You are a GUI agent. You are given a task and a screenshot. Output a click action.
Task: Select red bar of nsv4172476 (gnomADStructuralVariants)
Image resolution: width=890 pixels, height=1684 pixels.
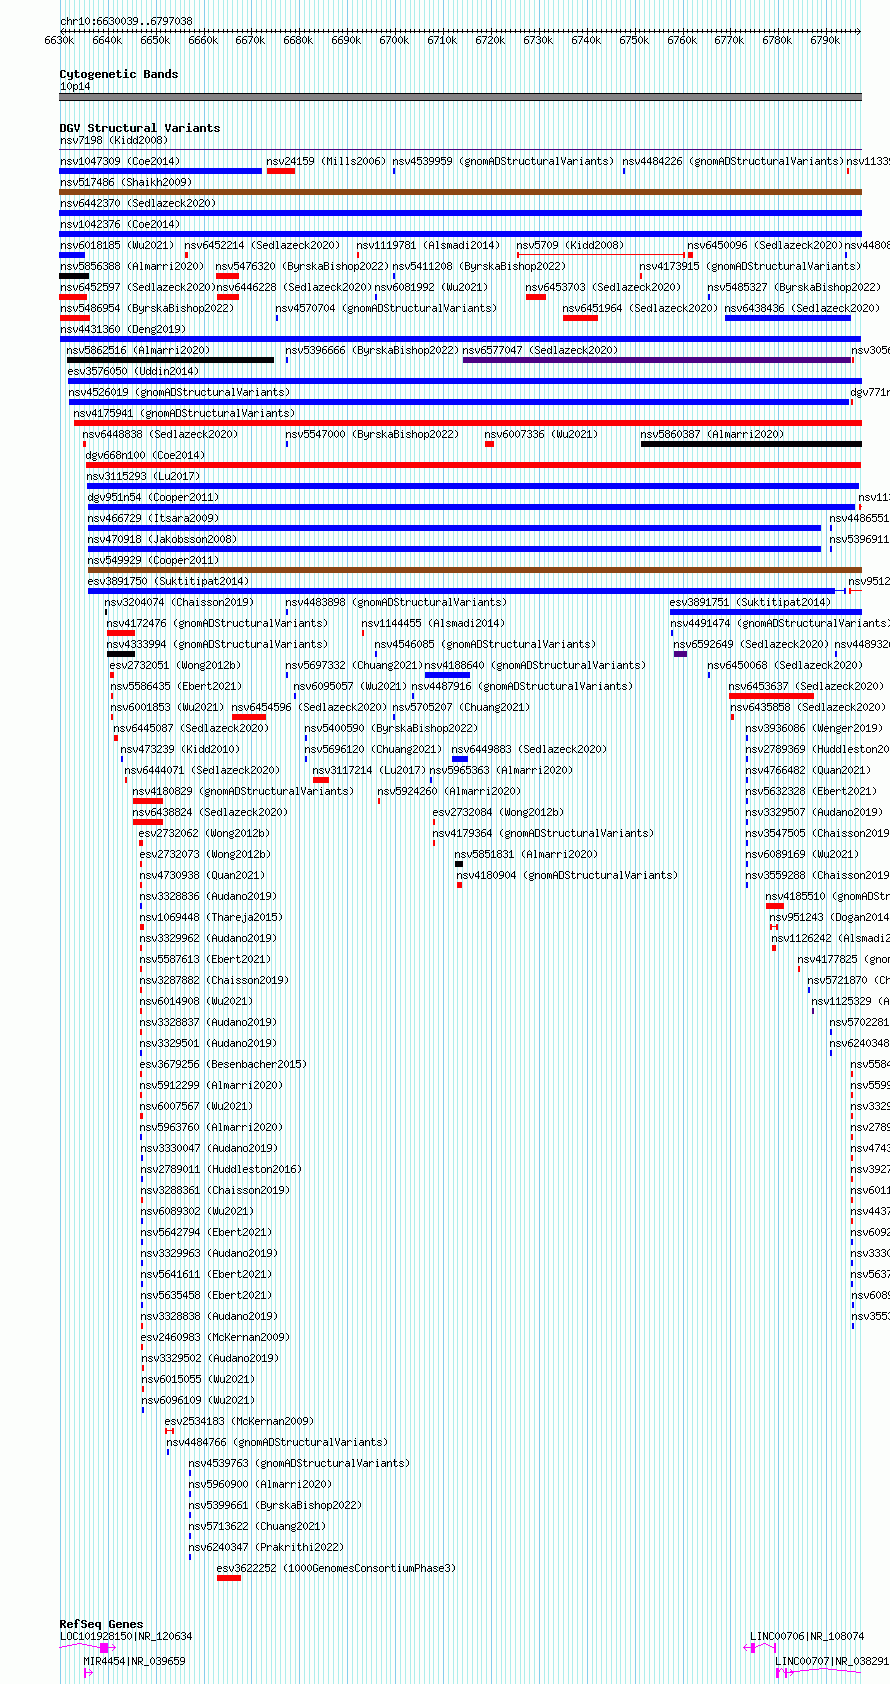click(x=121, y=633)
